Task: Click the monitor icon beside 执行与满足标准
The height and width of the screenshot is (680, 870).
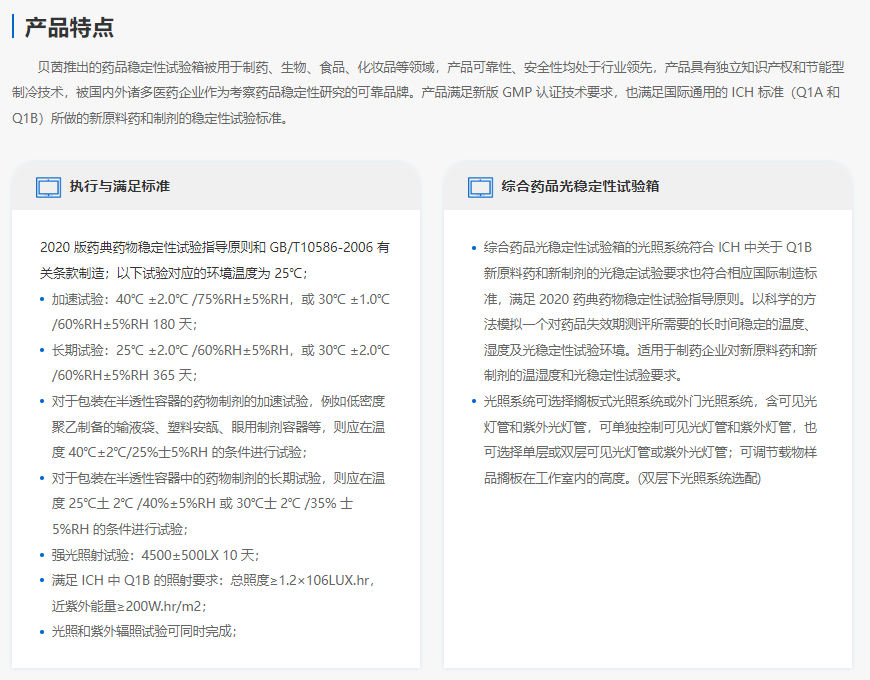Action: coord(48,187)
